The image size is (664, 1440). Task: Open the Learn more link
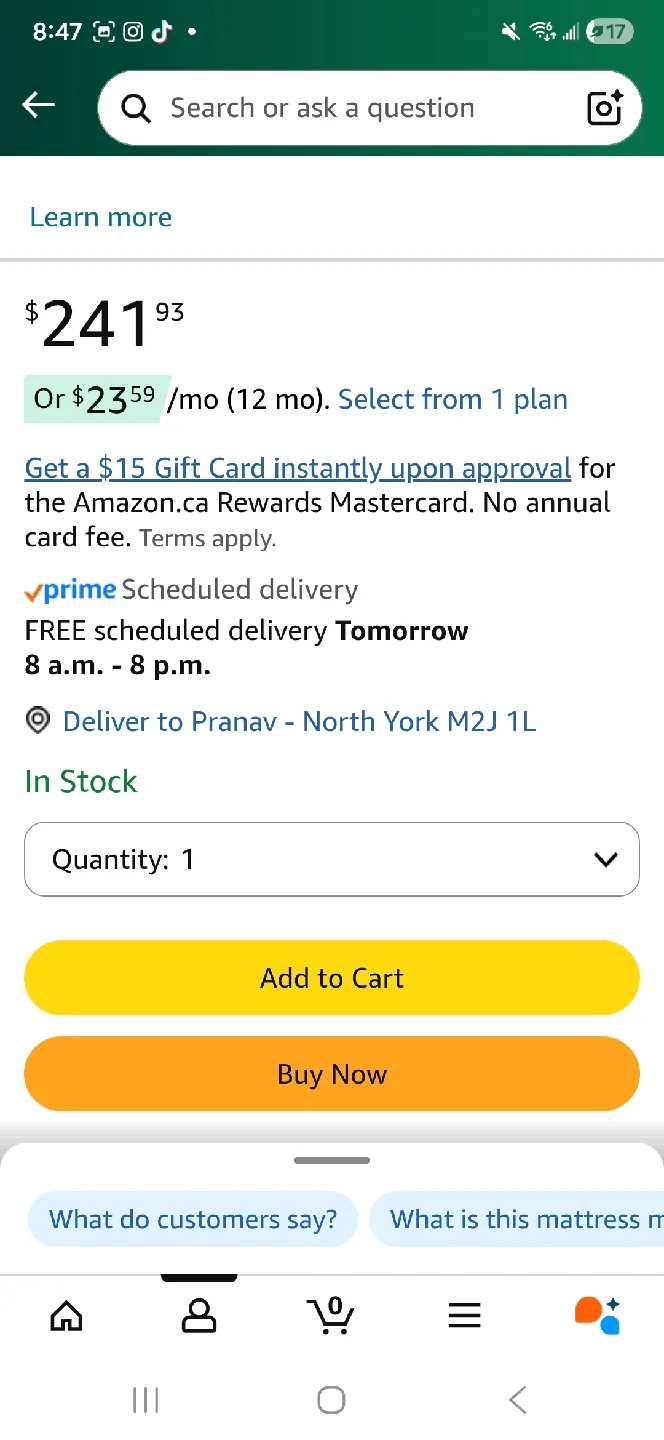point(101,217)
